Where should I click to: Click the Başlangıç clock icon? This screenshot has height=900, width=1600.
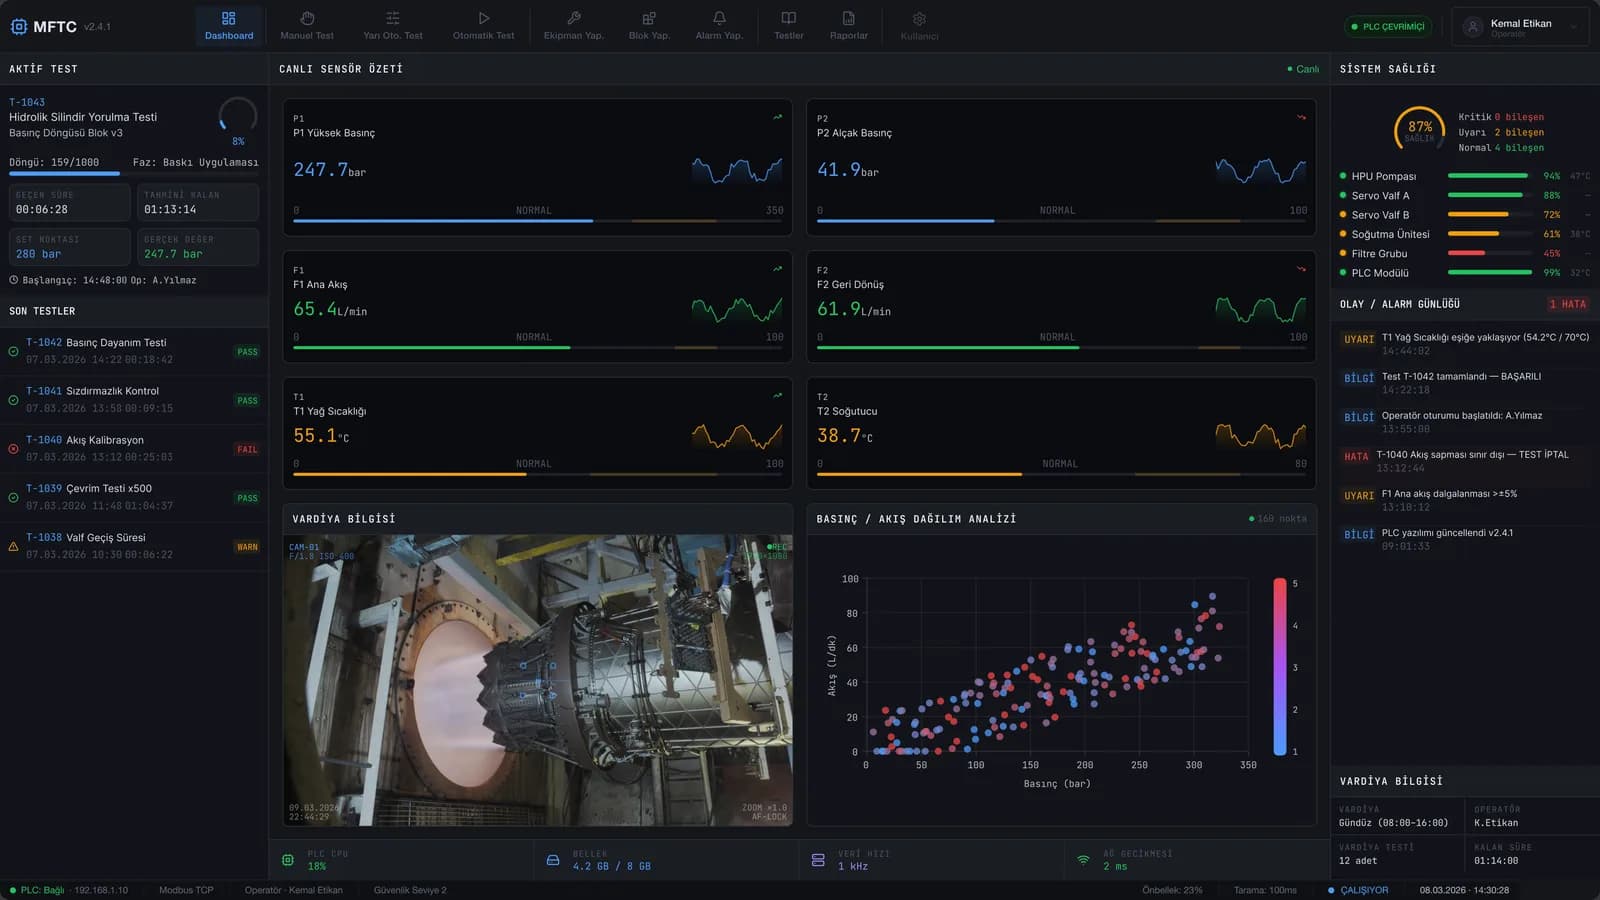pos(14,280)
